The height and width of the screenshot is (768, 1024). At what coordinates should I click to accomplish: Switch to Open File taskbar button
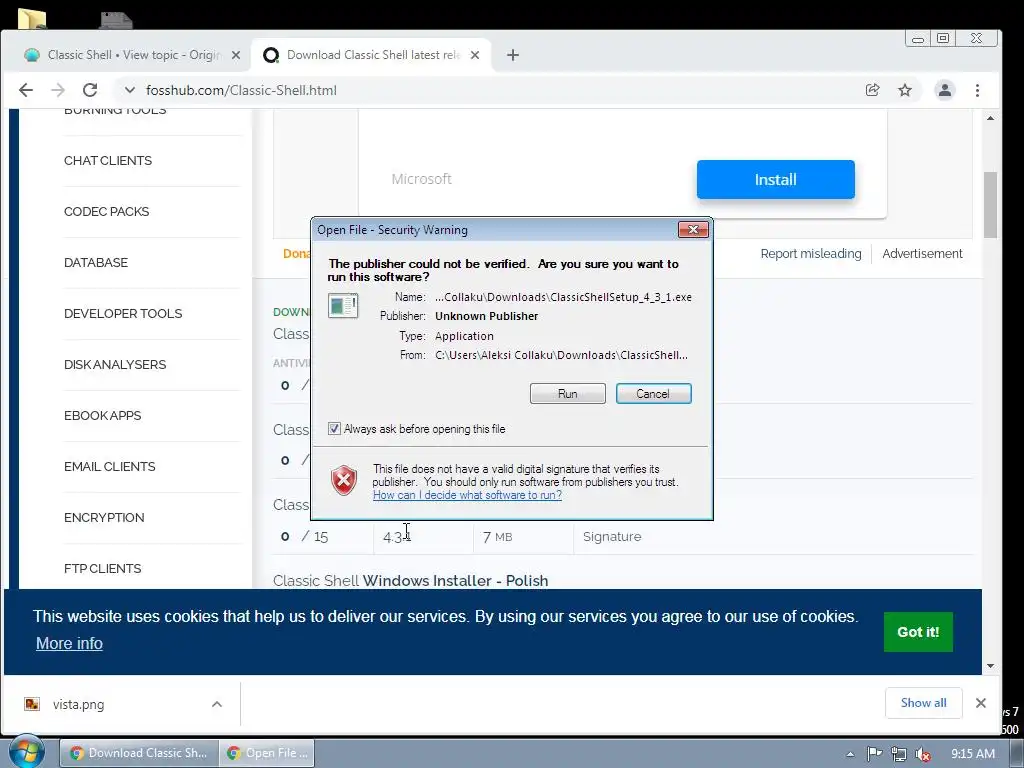coord(268,753)
